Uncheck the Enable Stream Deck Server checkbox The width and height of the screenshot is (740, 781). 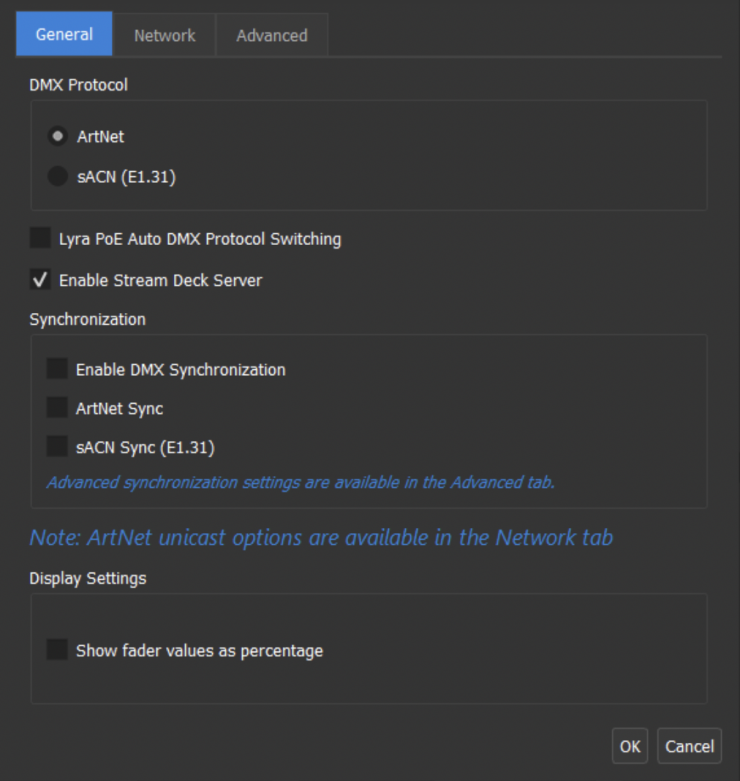(40, 280)
